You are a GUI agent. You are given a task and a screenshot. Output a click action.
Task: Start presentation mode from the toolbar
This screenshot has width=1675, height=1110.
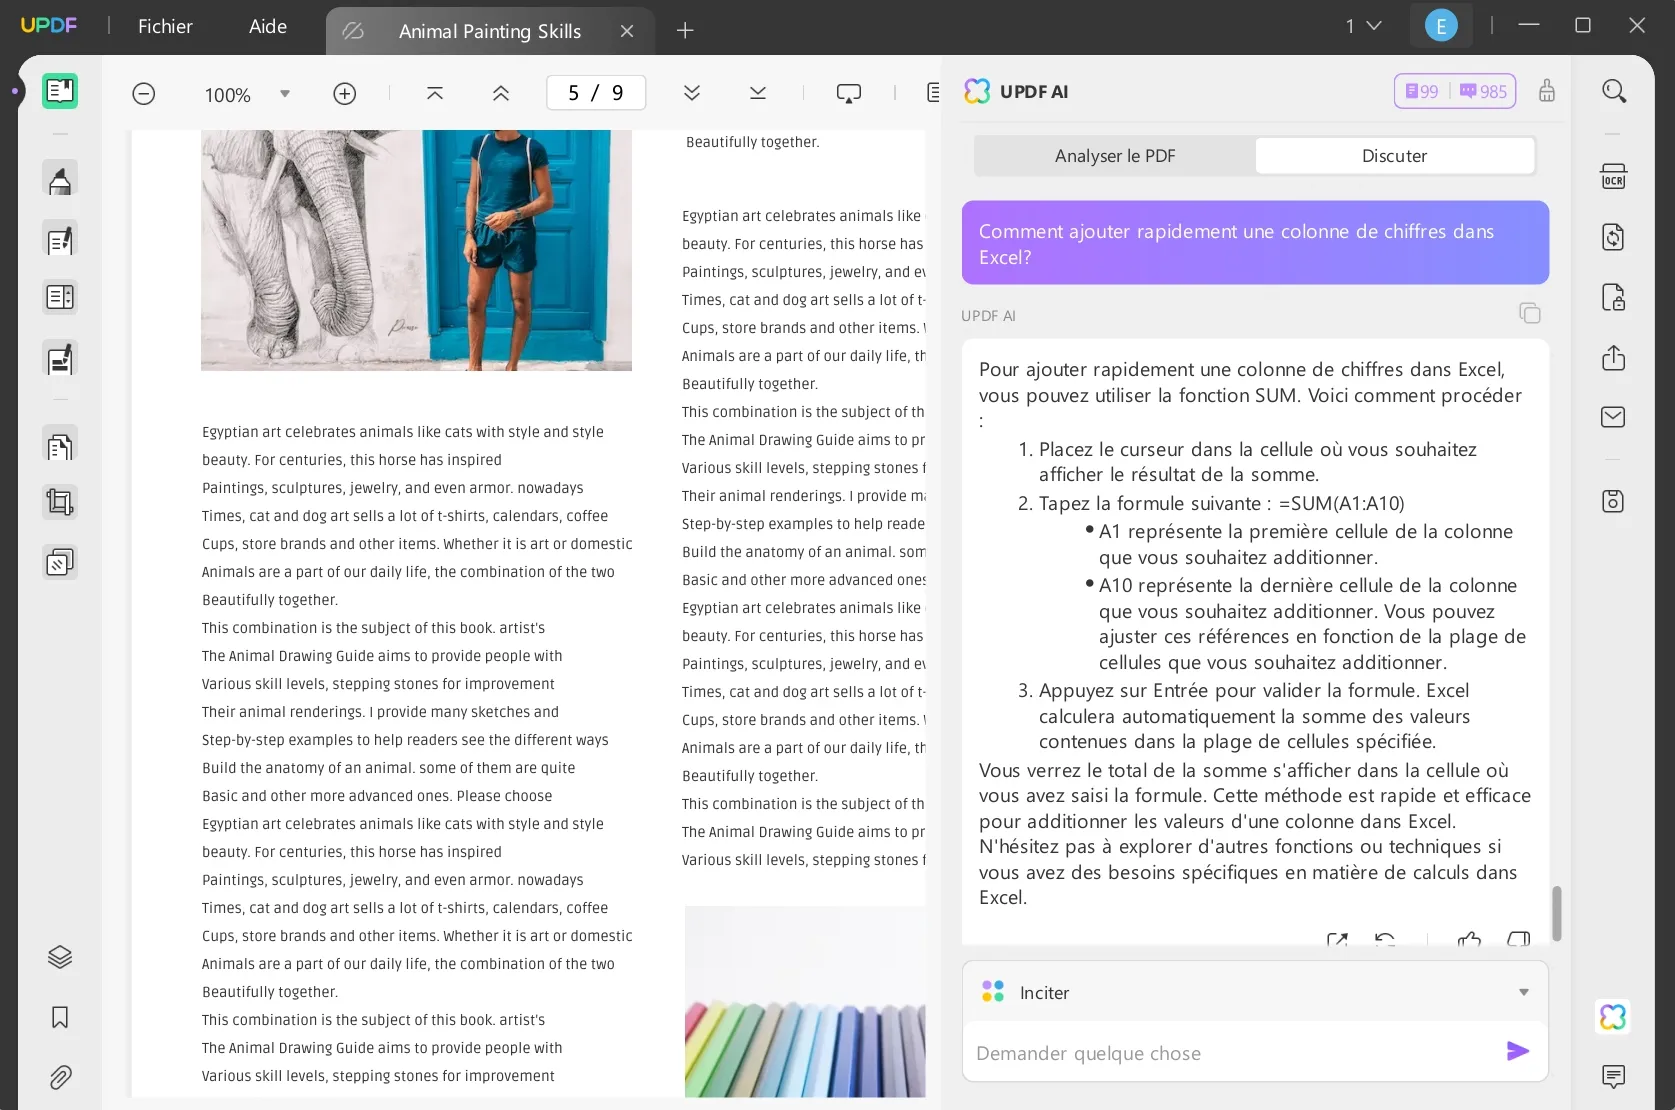click(x=849, y=92)
